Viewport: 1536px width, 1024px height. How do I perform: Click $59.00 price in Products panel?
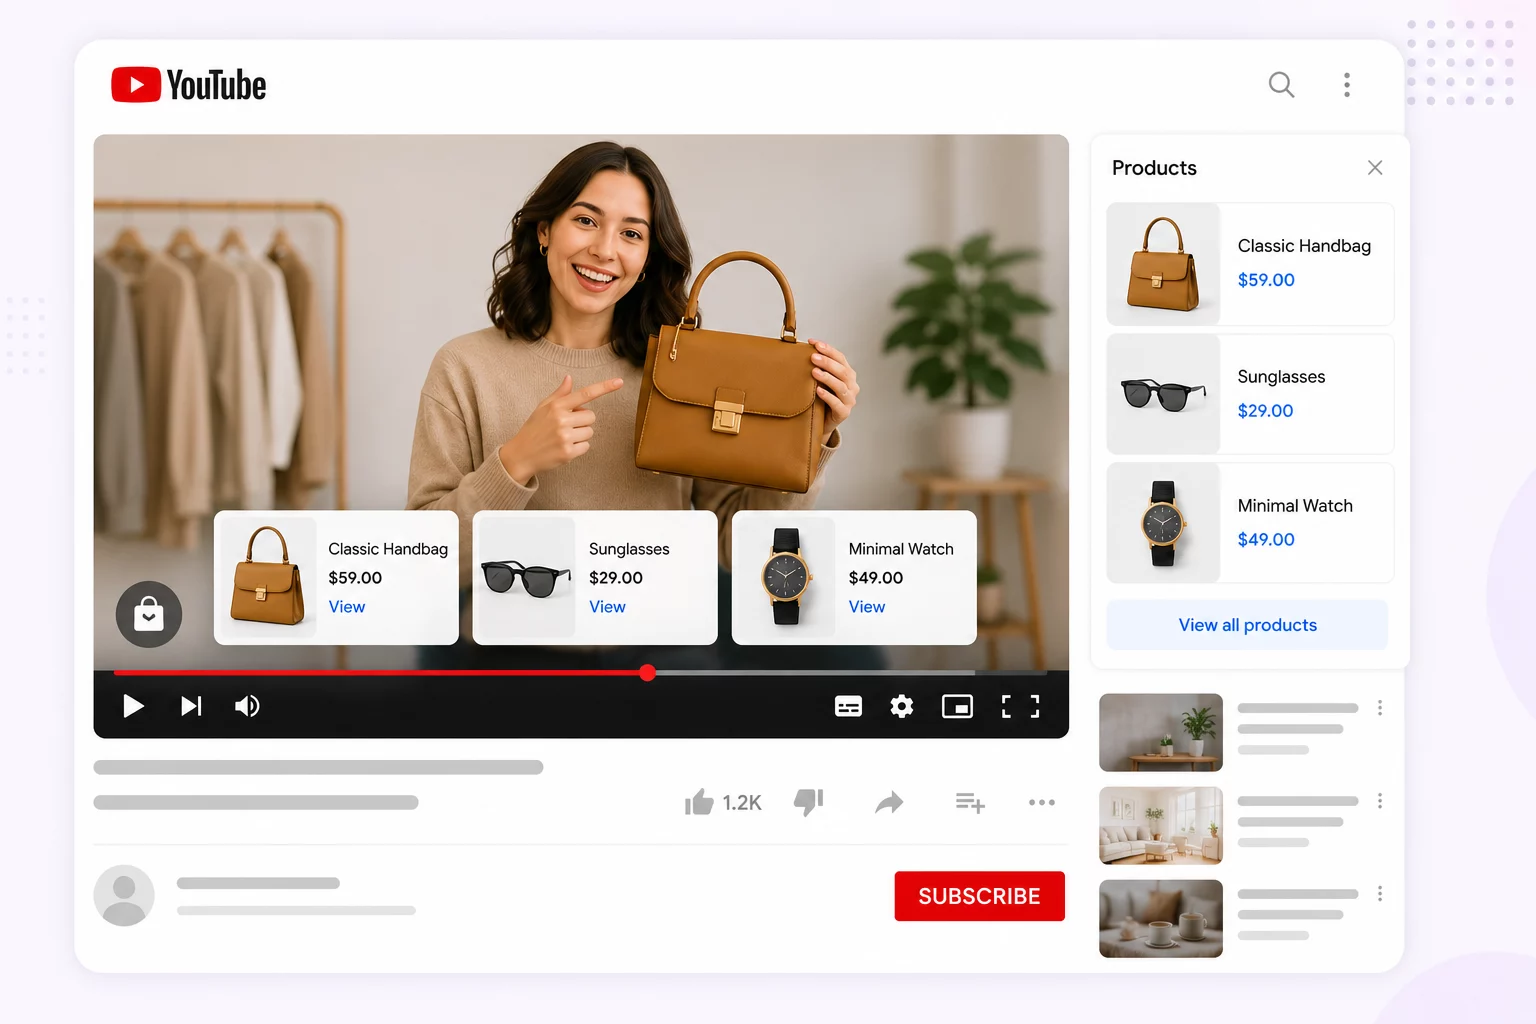(1266, 280)
